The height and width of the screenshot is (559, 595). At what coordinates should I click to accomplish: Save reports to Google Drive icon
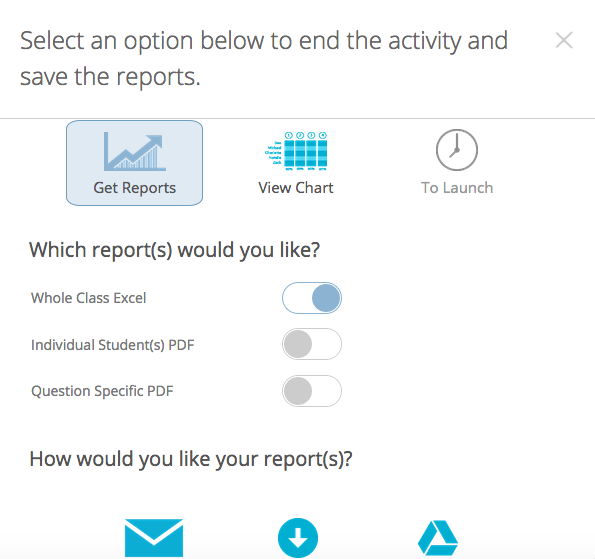pyautogui.click(x=438, y=538)
